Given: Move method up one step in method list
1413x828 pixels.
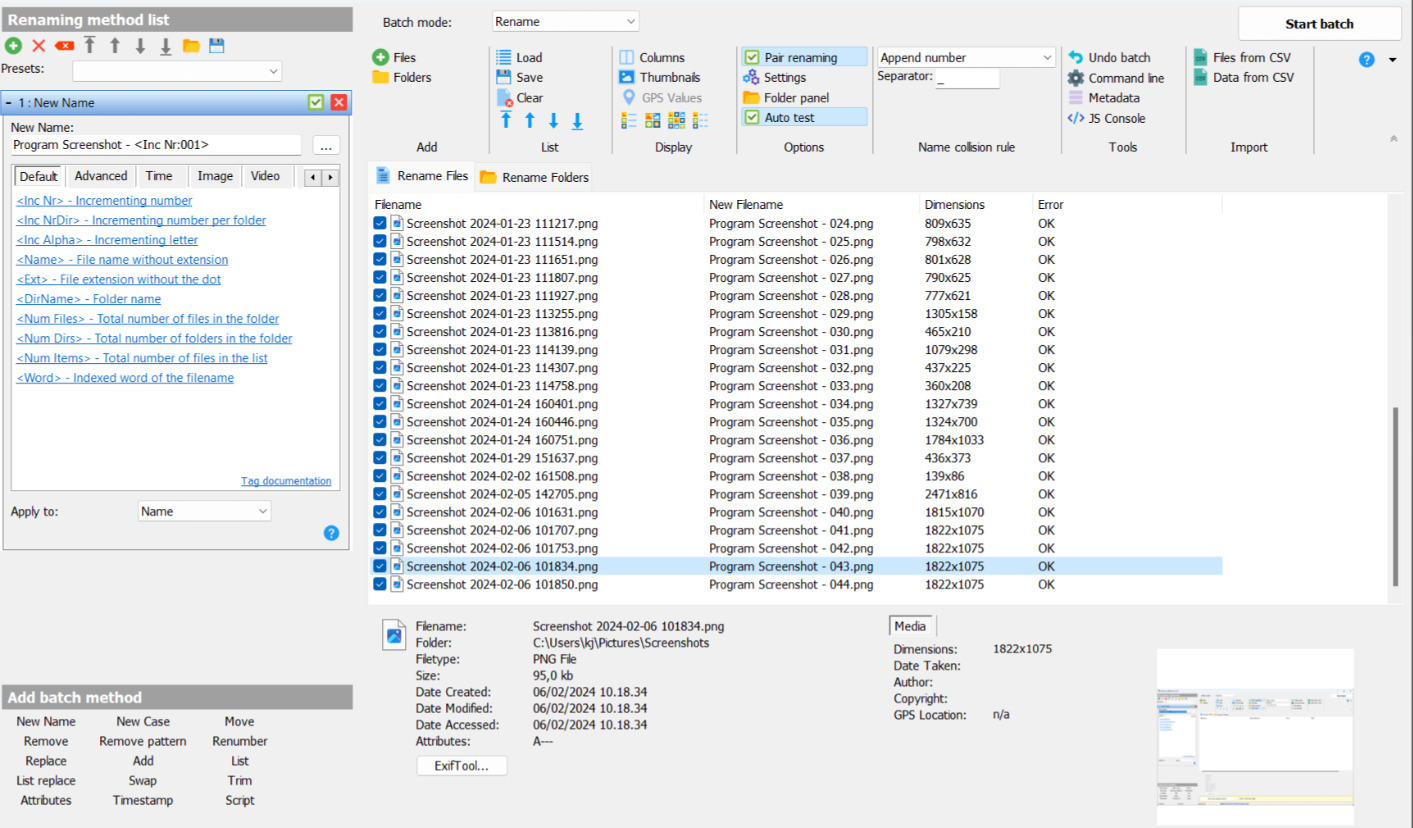Looking at the screenshot, I should [115, 46].
